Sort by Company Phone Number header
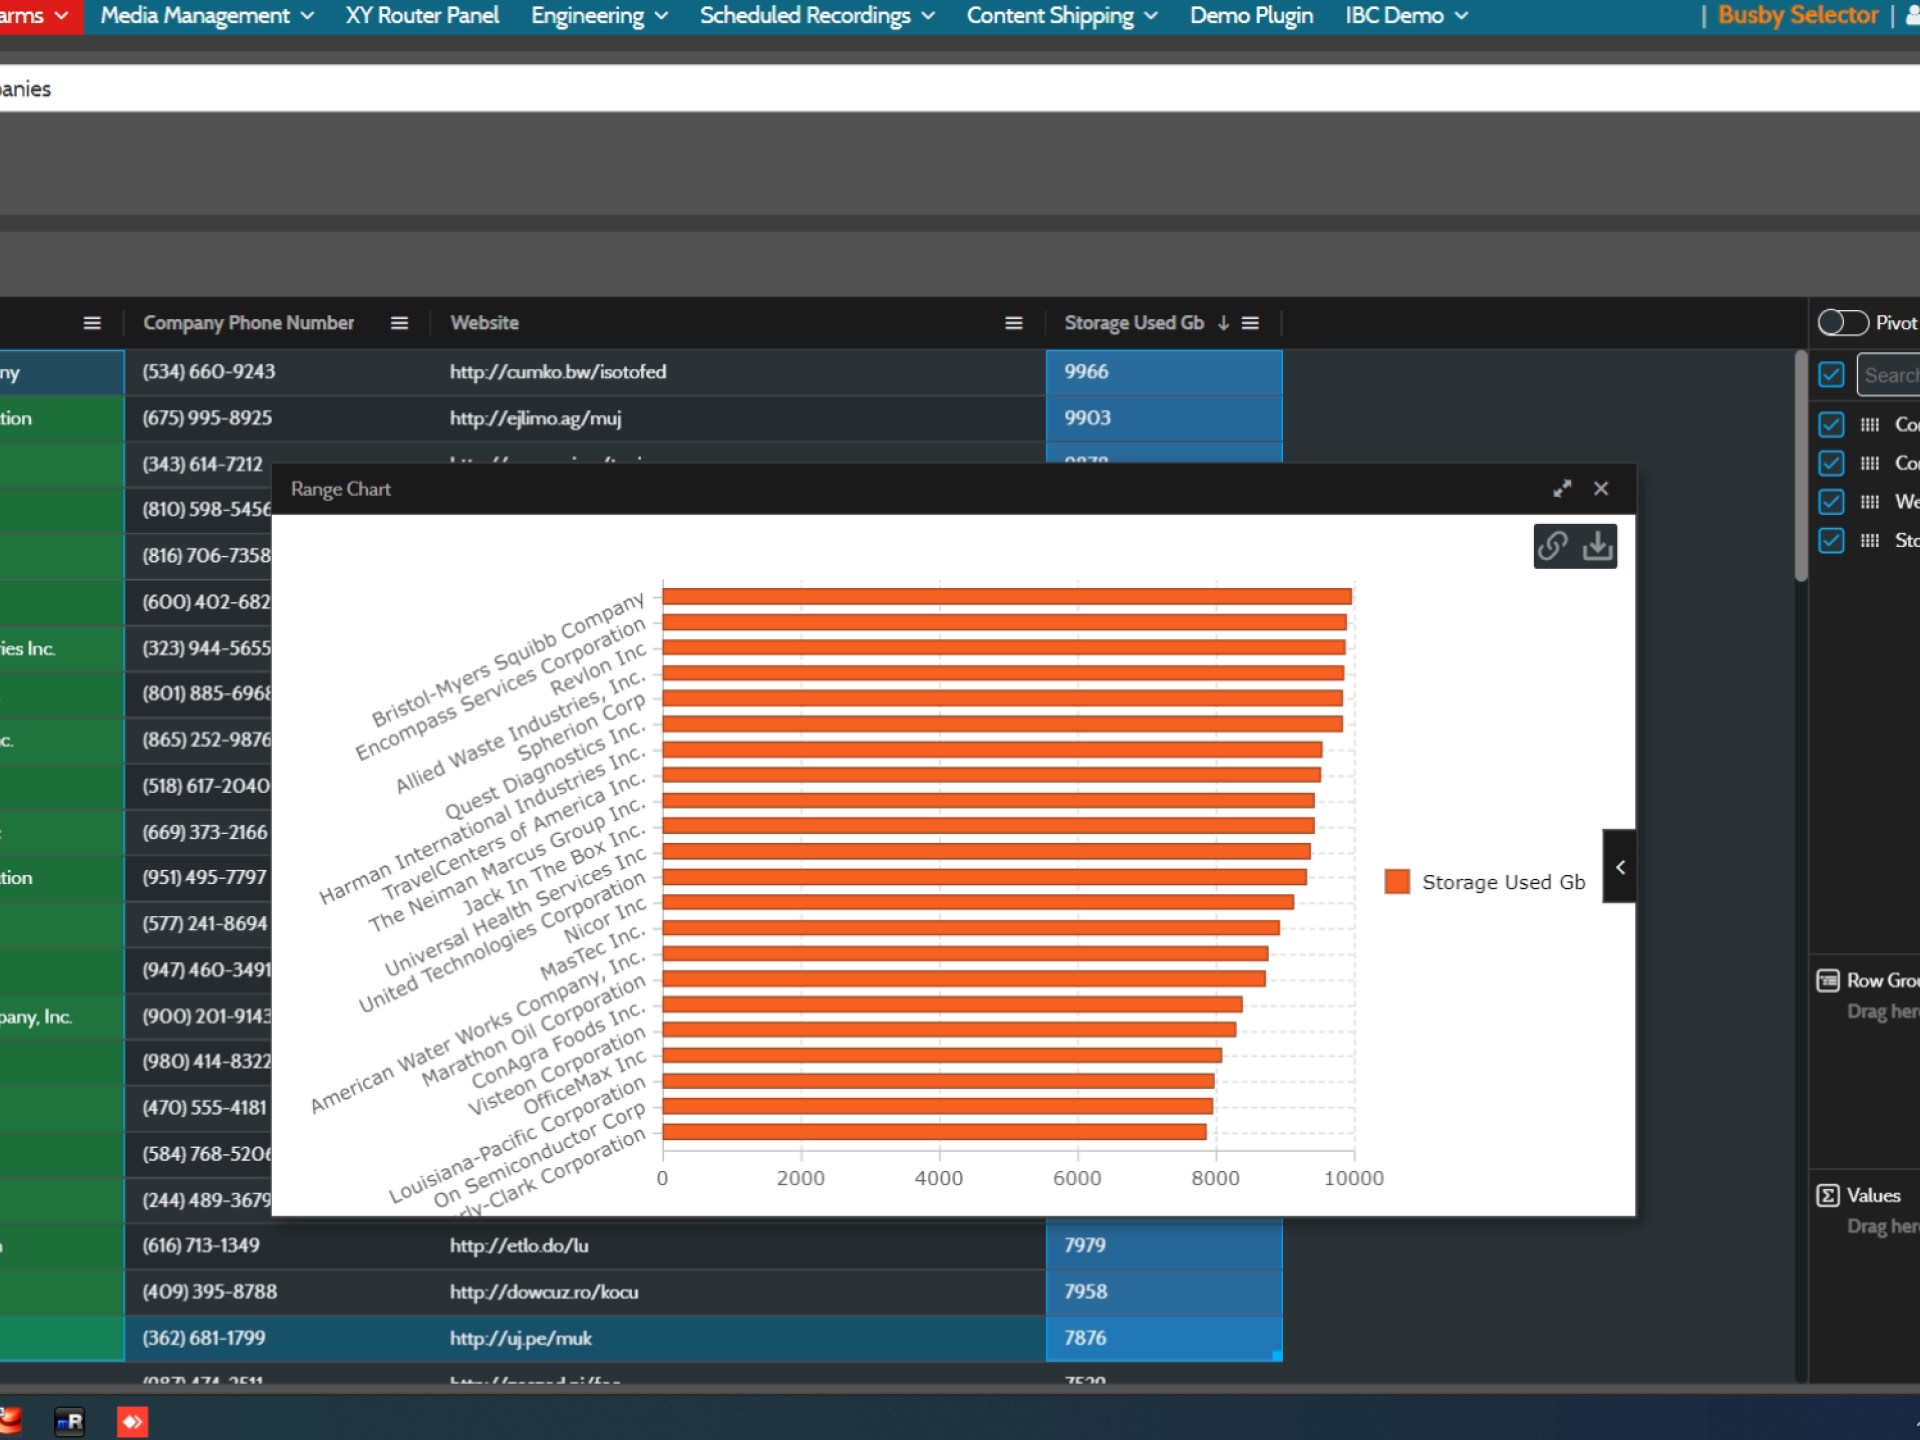The width and height of the screenshot is (1920, 1440). pyautogui.click(x=248, y=323)
